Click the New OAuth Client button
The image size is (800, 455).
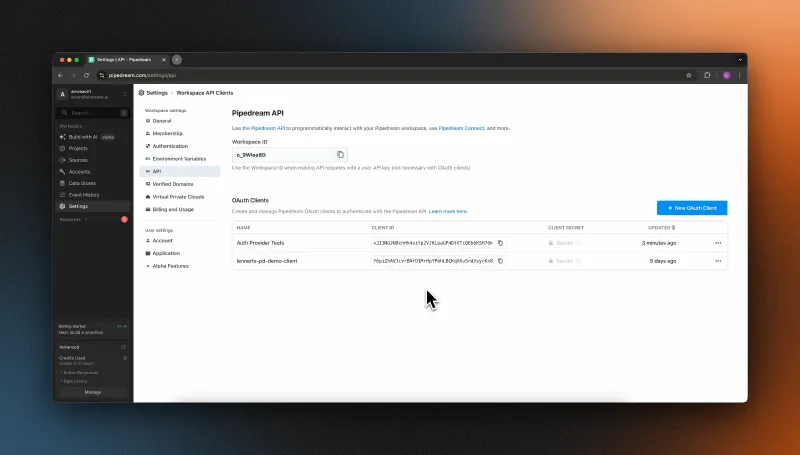pos(692,208)
